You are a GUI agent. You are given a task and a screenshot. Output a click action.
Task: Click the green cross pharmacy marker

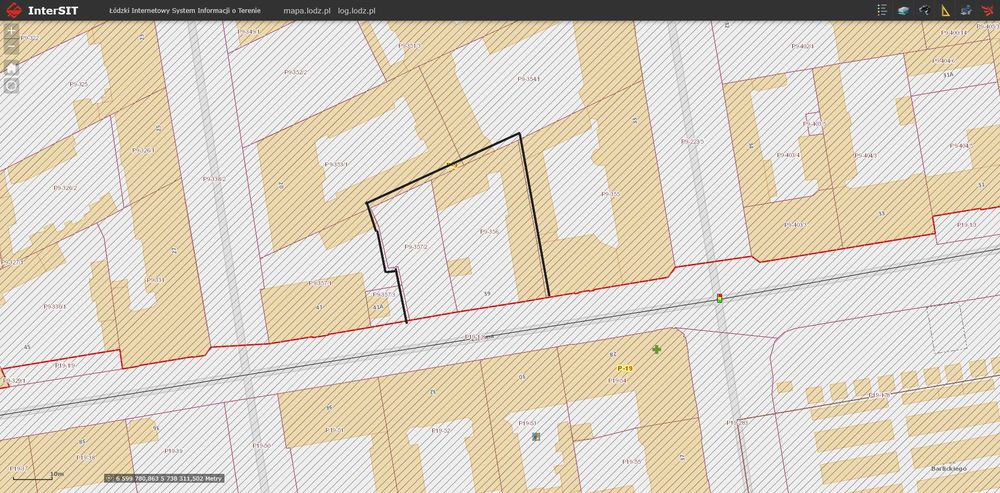pos(656,349)
